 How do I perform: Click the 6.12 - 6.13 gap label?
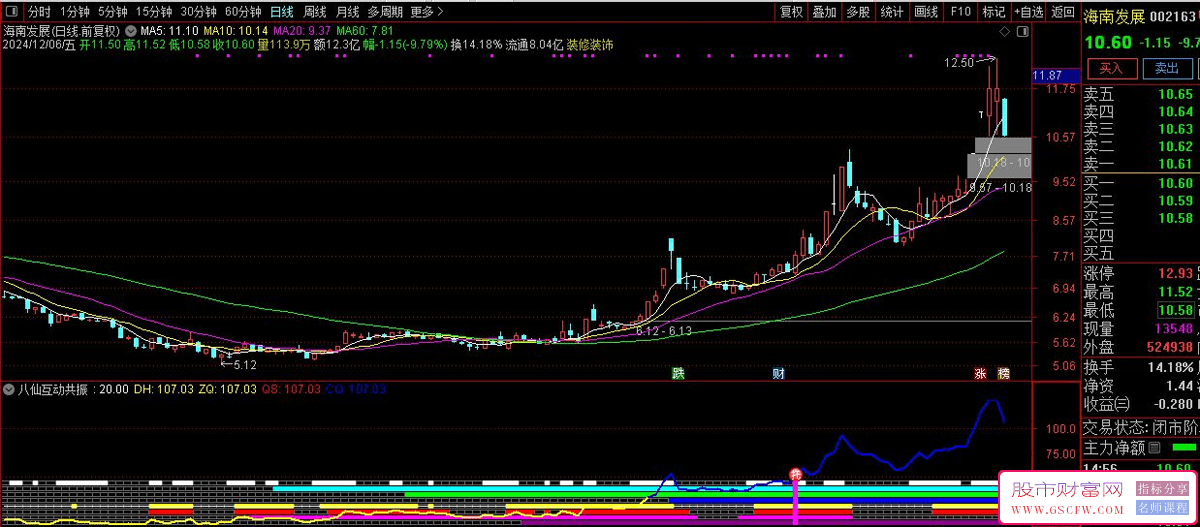click(x=663, y=330)
